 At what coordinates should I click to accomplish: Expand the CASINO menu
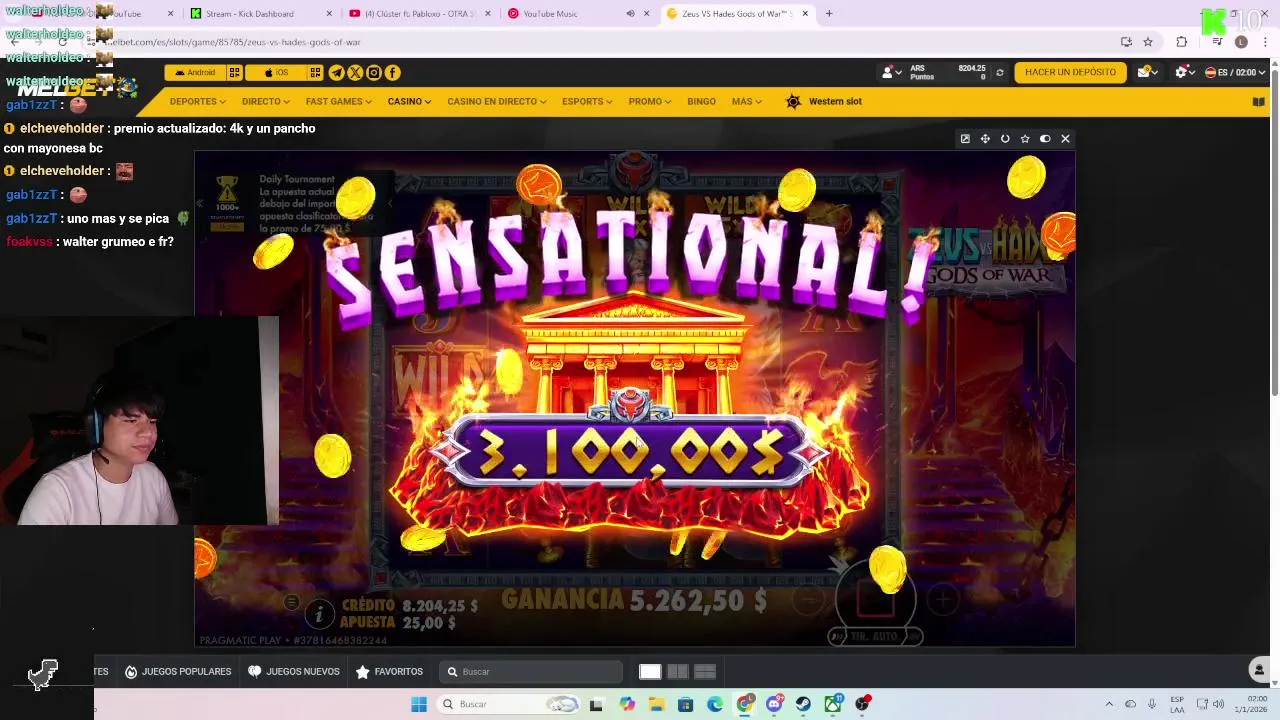pos(409,101)
